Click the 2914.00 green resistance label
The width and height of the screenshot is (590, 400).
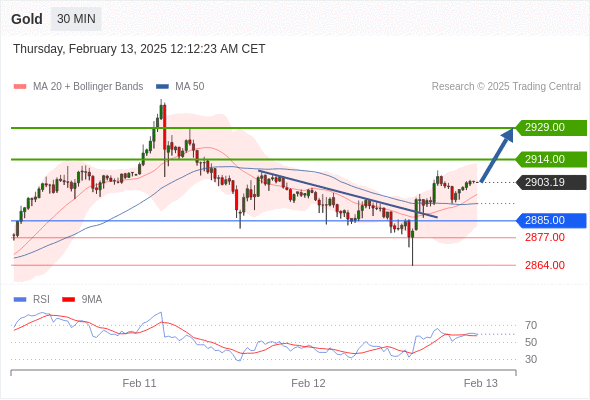[x=551, y=160]
